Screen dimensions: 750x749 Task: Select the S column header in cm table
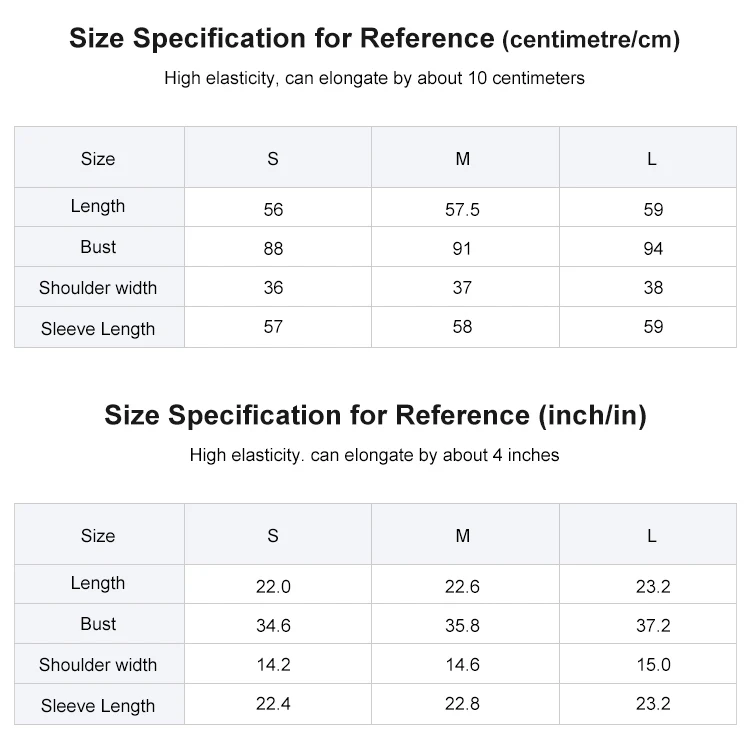point(278,157)
